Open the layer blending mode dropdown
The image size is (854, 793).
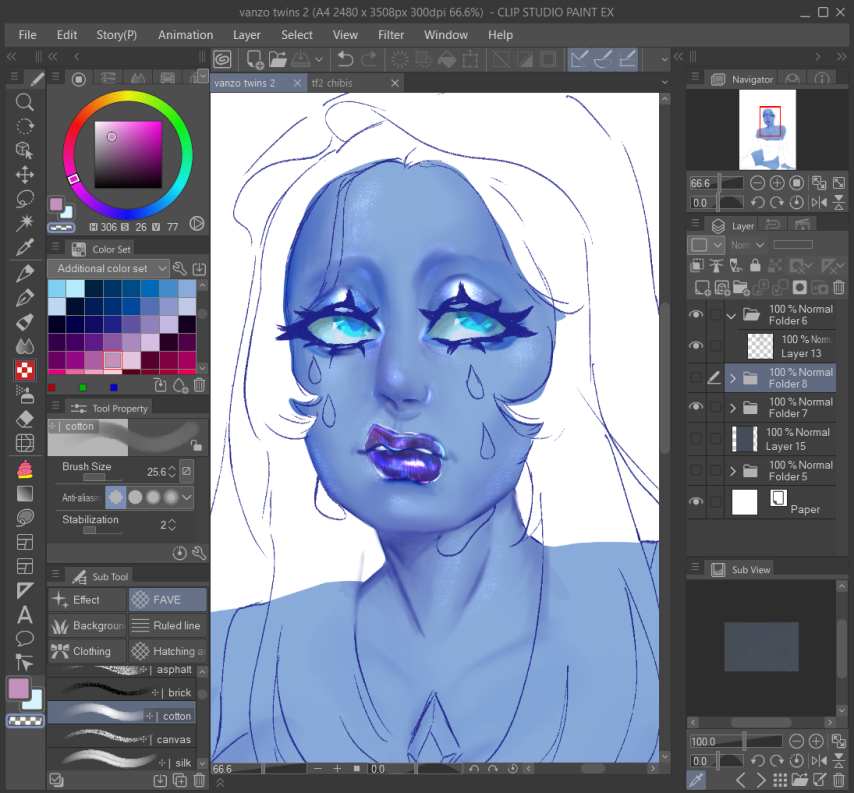click(747, 245)
